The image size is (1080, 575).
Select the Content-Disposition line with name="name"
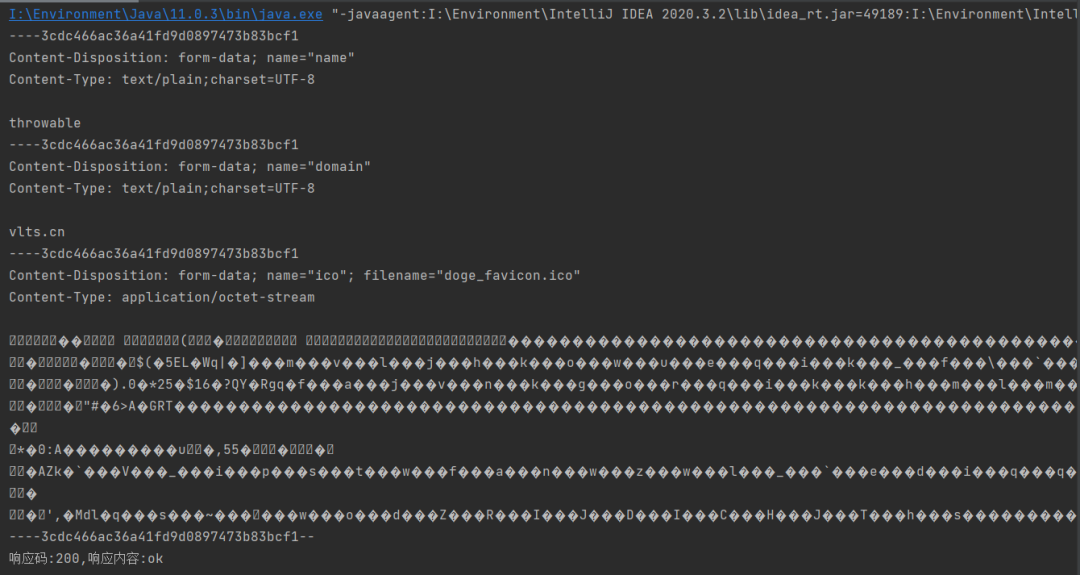point(182,58)
